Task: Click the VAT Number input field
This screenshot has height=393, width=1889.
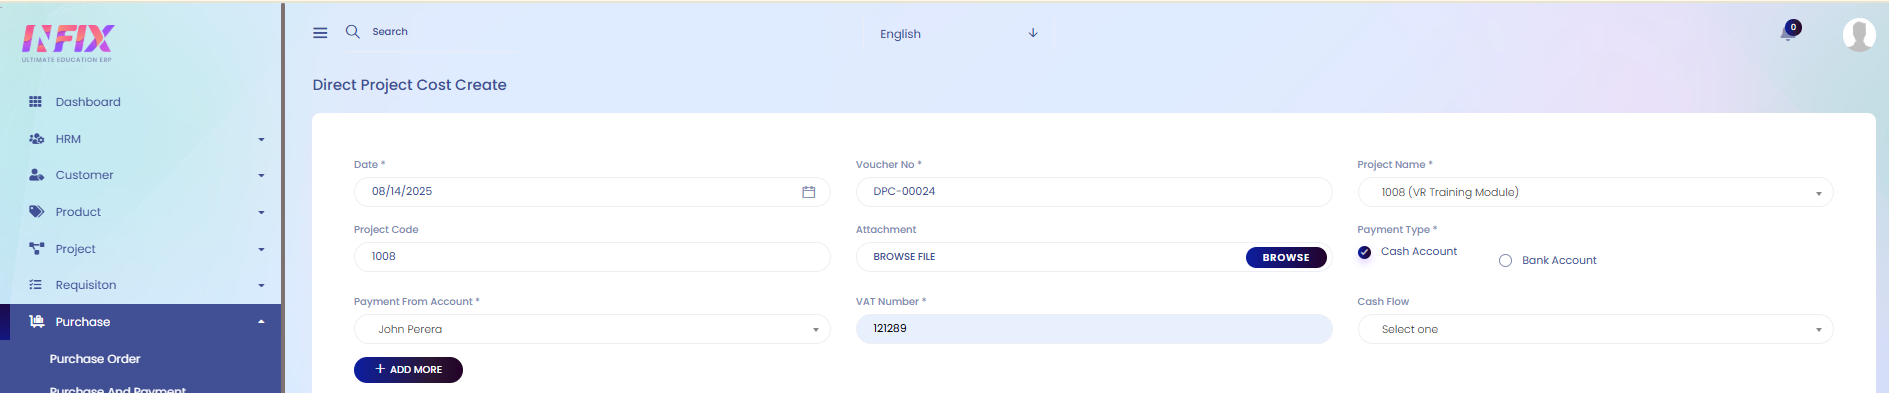Action: pyautogui.click(x=1094, y=329)
